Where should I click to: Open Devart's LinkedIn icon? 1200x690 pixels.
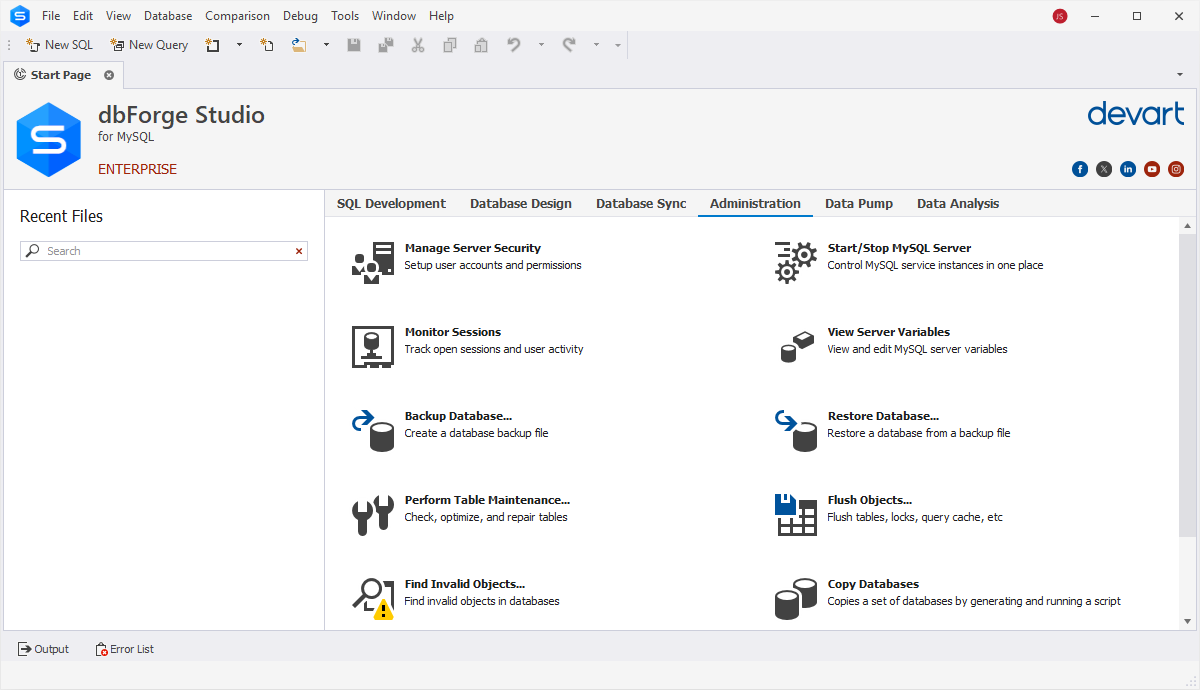pos(1128,169)
